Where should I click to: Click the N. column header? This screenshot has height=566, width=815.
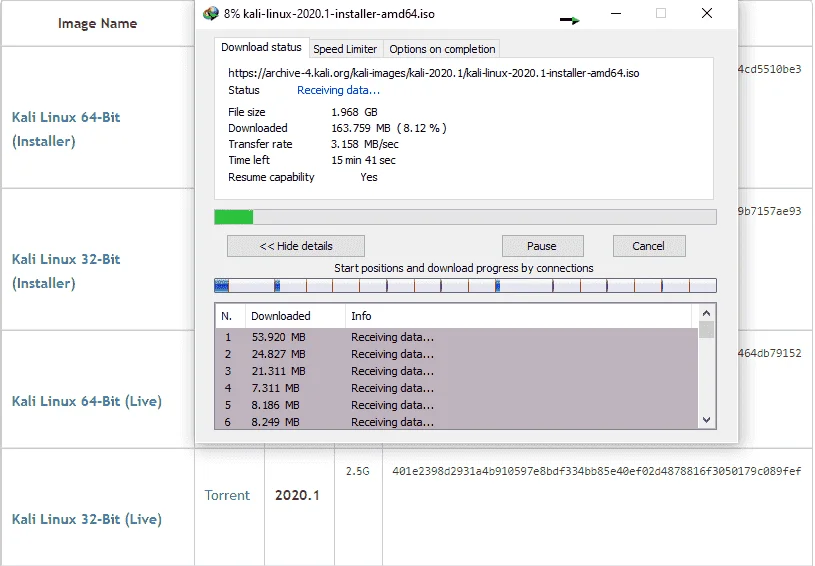pos(230,316)
